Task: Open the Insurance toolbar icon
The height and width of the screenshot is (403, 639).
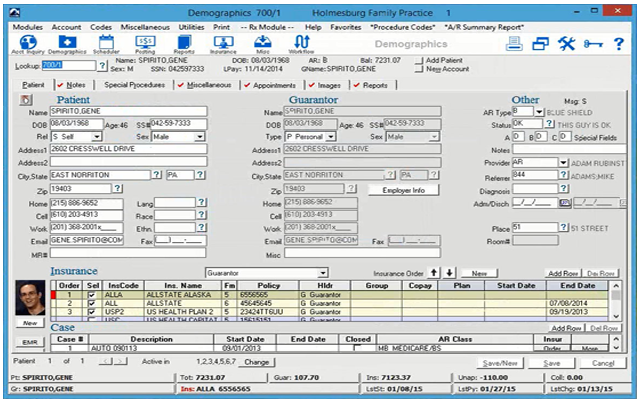Action: pos(223,44)
